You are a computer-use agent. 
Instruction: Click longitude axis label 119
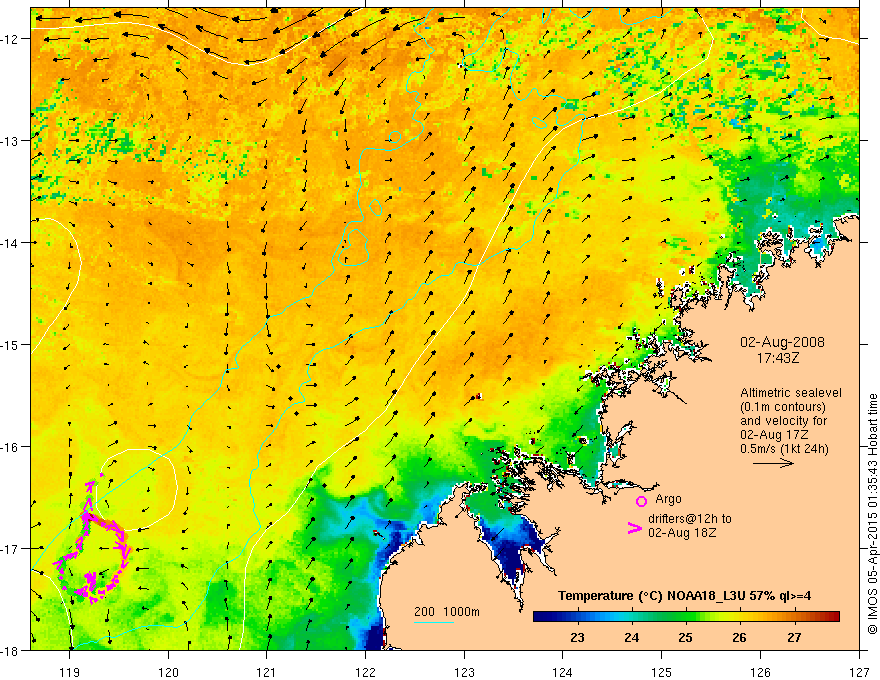tap(70, 672)
